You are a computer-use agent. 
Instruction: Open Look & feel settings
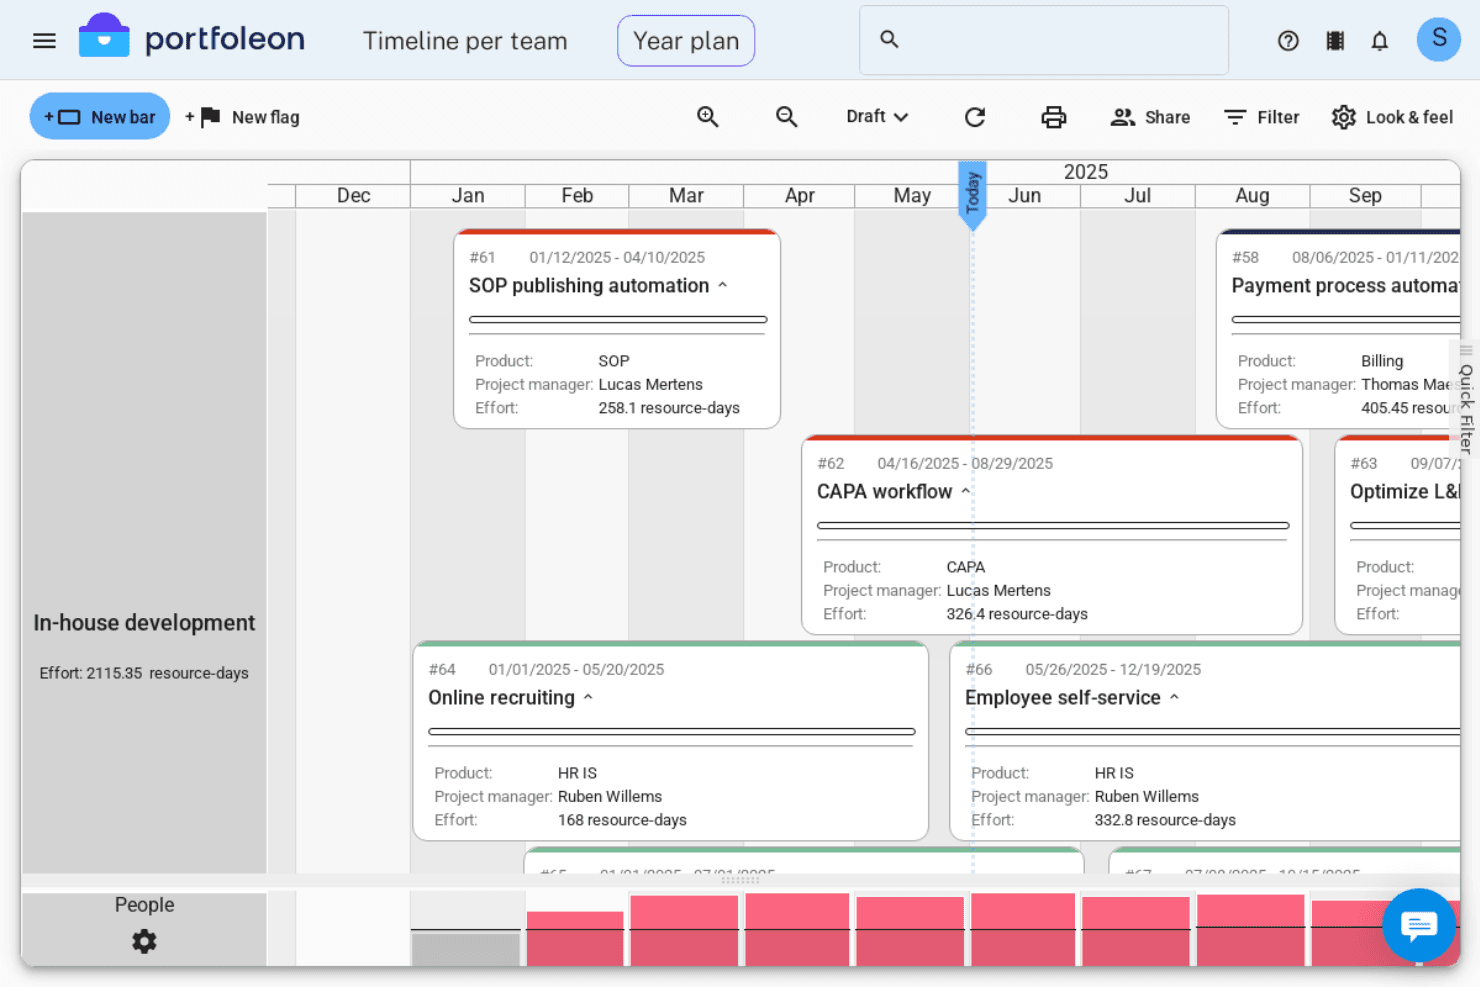point(1392,117)
